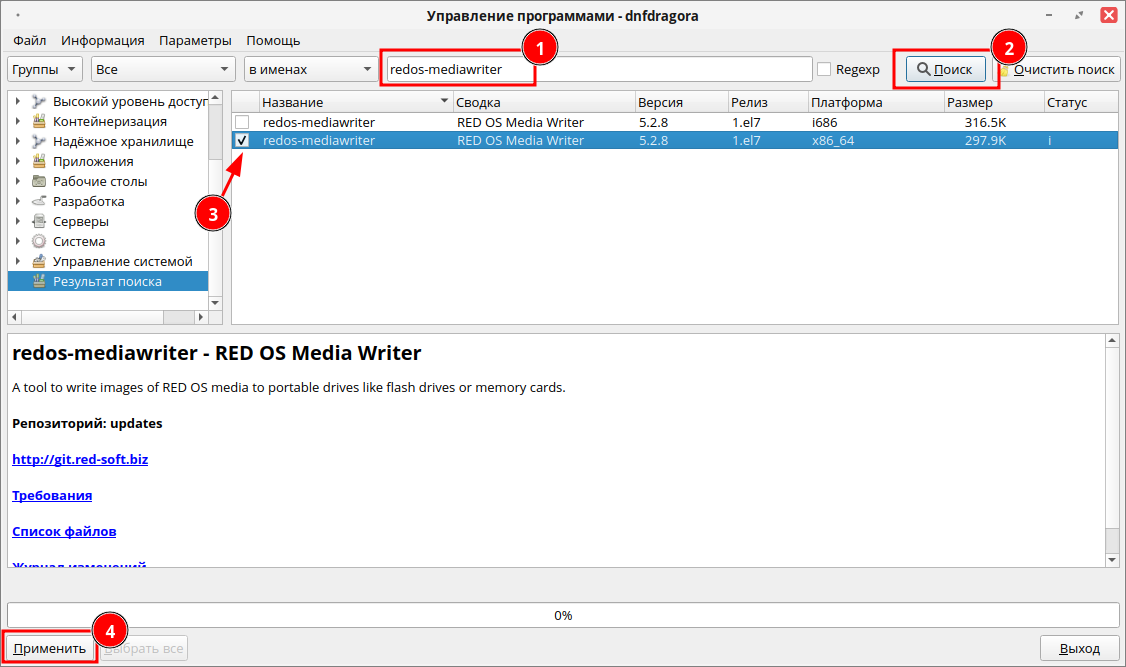The height and width of the screenshot is (667, 1126).
Task: Click the left arrow of the groups tree horizontal scrollbar
Action: (x=14, y=317)
